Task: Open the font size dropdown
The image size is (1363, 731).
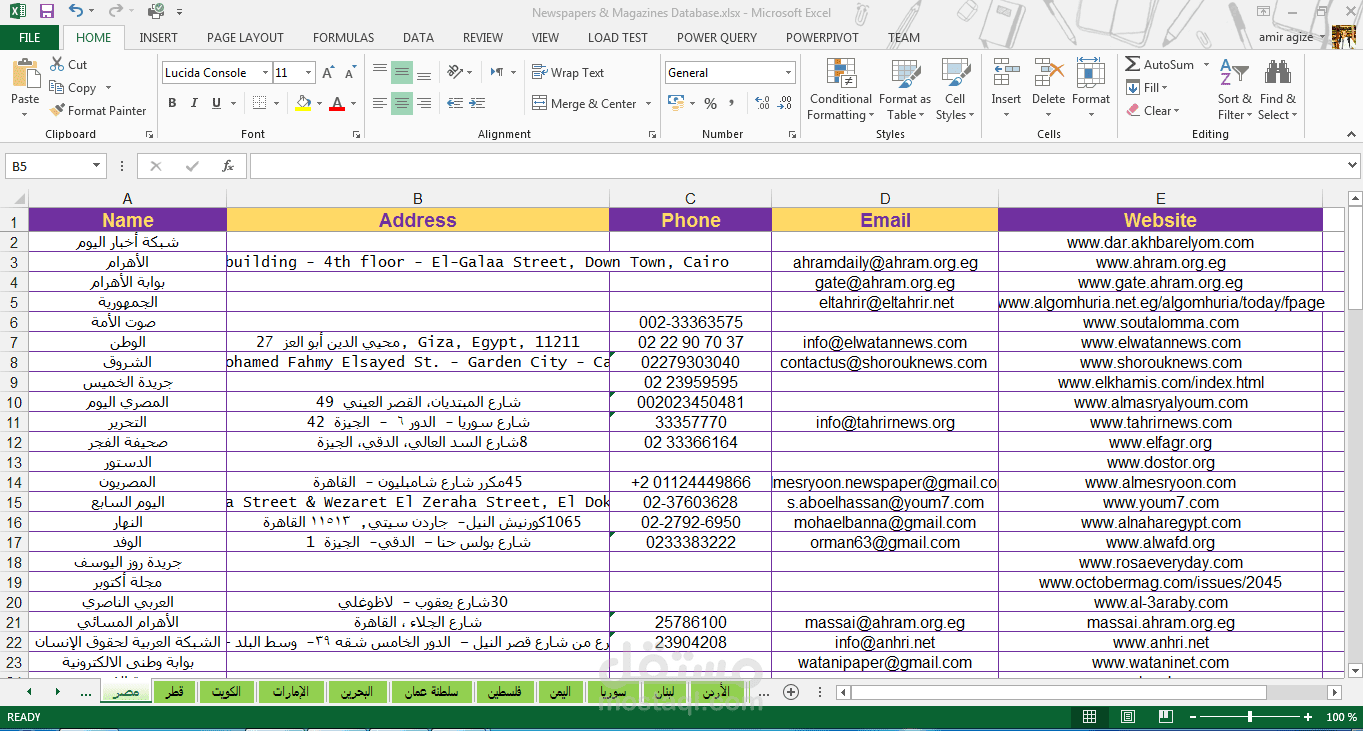Action: click(309, 73)
